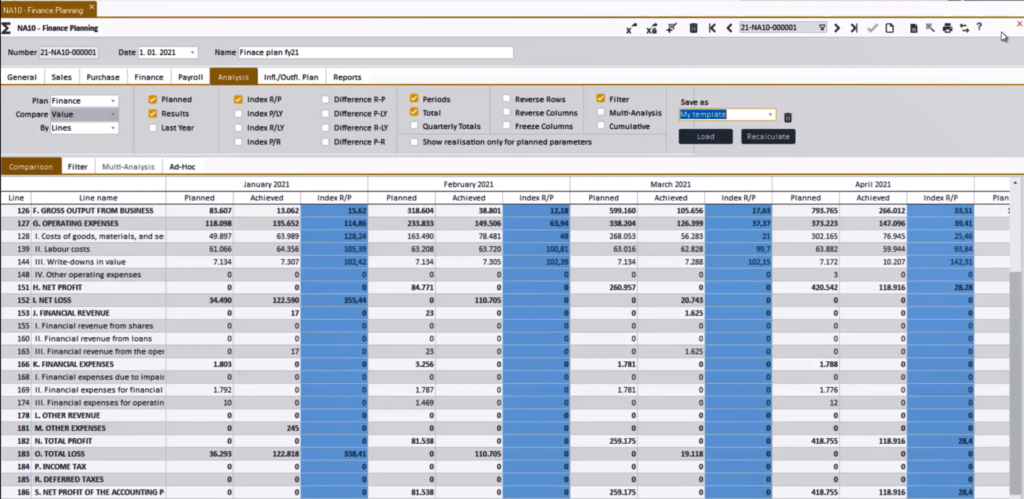Switch to the Payroll tab

click(x=190, y=76)
